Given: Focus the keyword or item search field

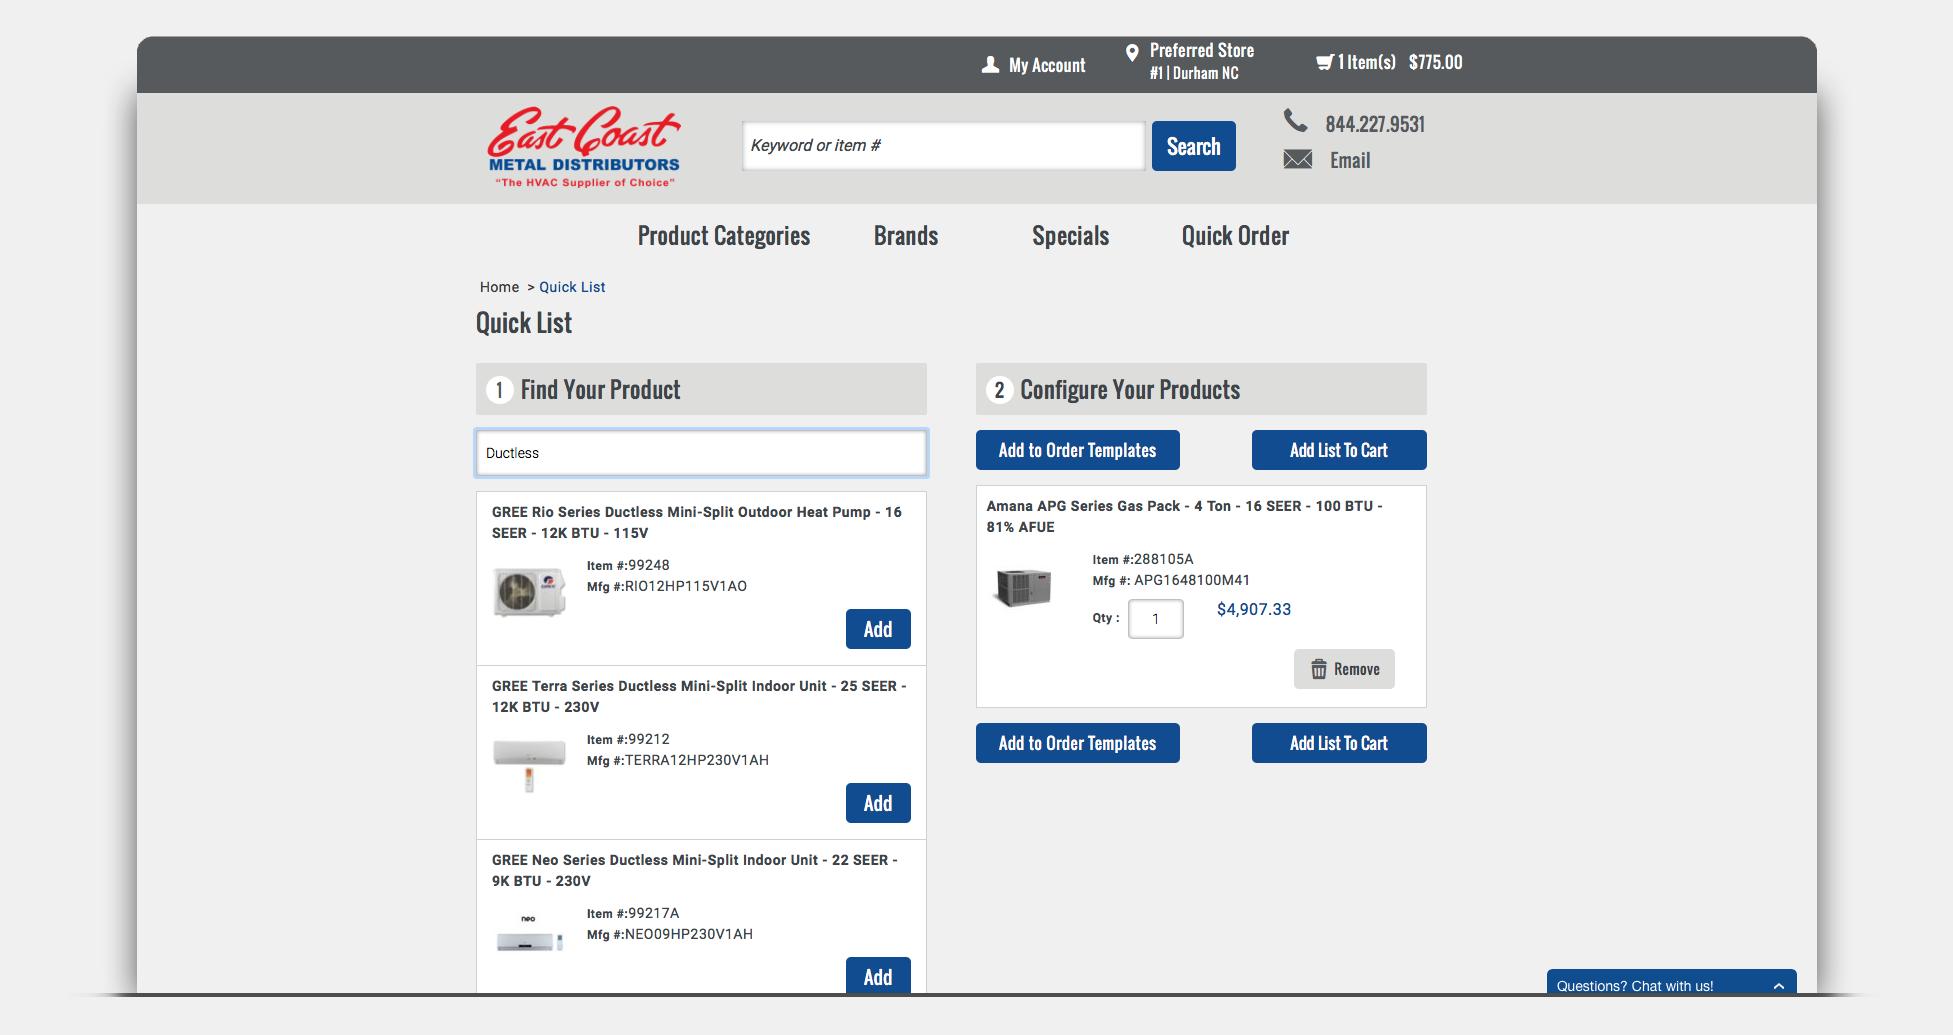Looking at the screenshot, I should click(943, 146).
